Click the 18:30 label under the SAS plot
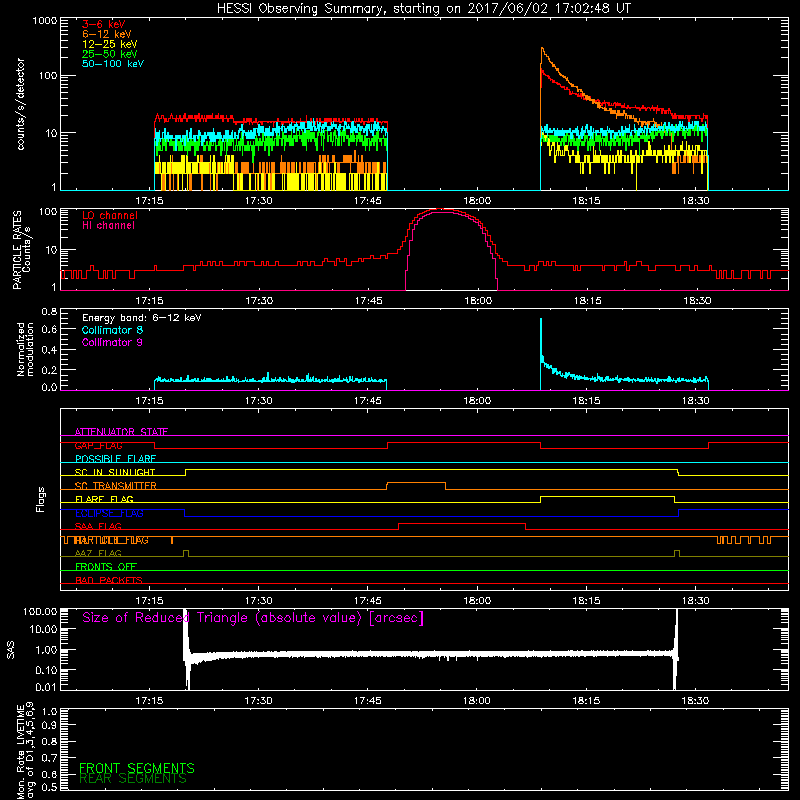 [695, 701]
